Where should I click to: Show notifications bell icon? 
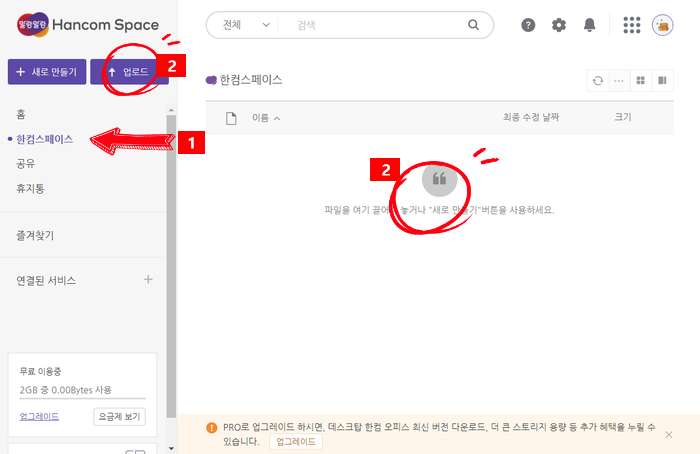coord(589,25)
